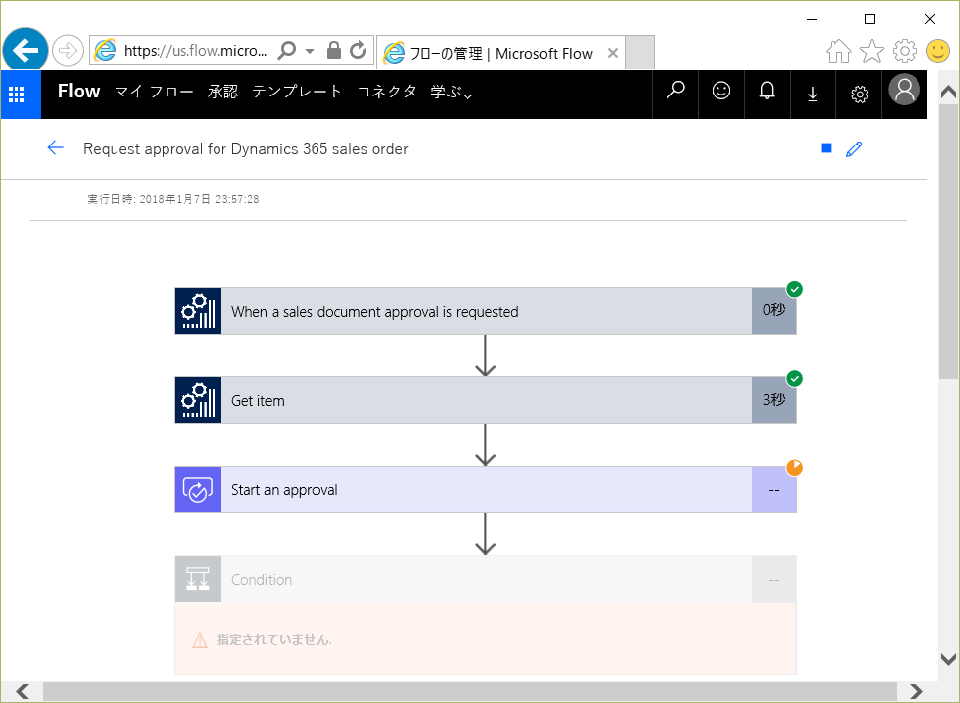Click the vertical scrollbar down arrow
The width and height of the screenshot is (960, 703).
948,659
